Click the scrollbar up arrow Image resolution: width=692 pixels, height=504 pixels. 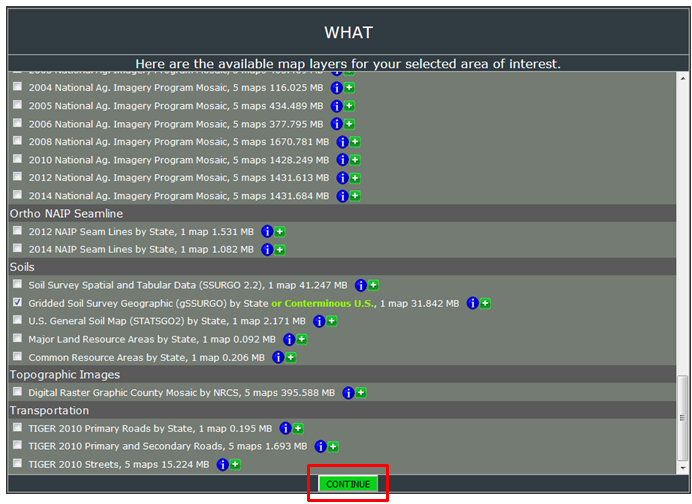[682, 78]
